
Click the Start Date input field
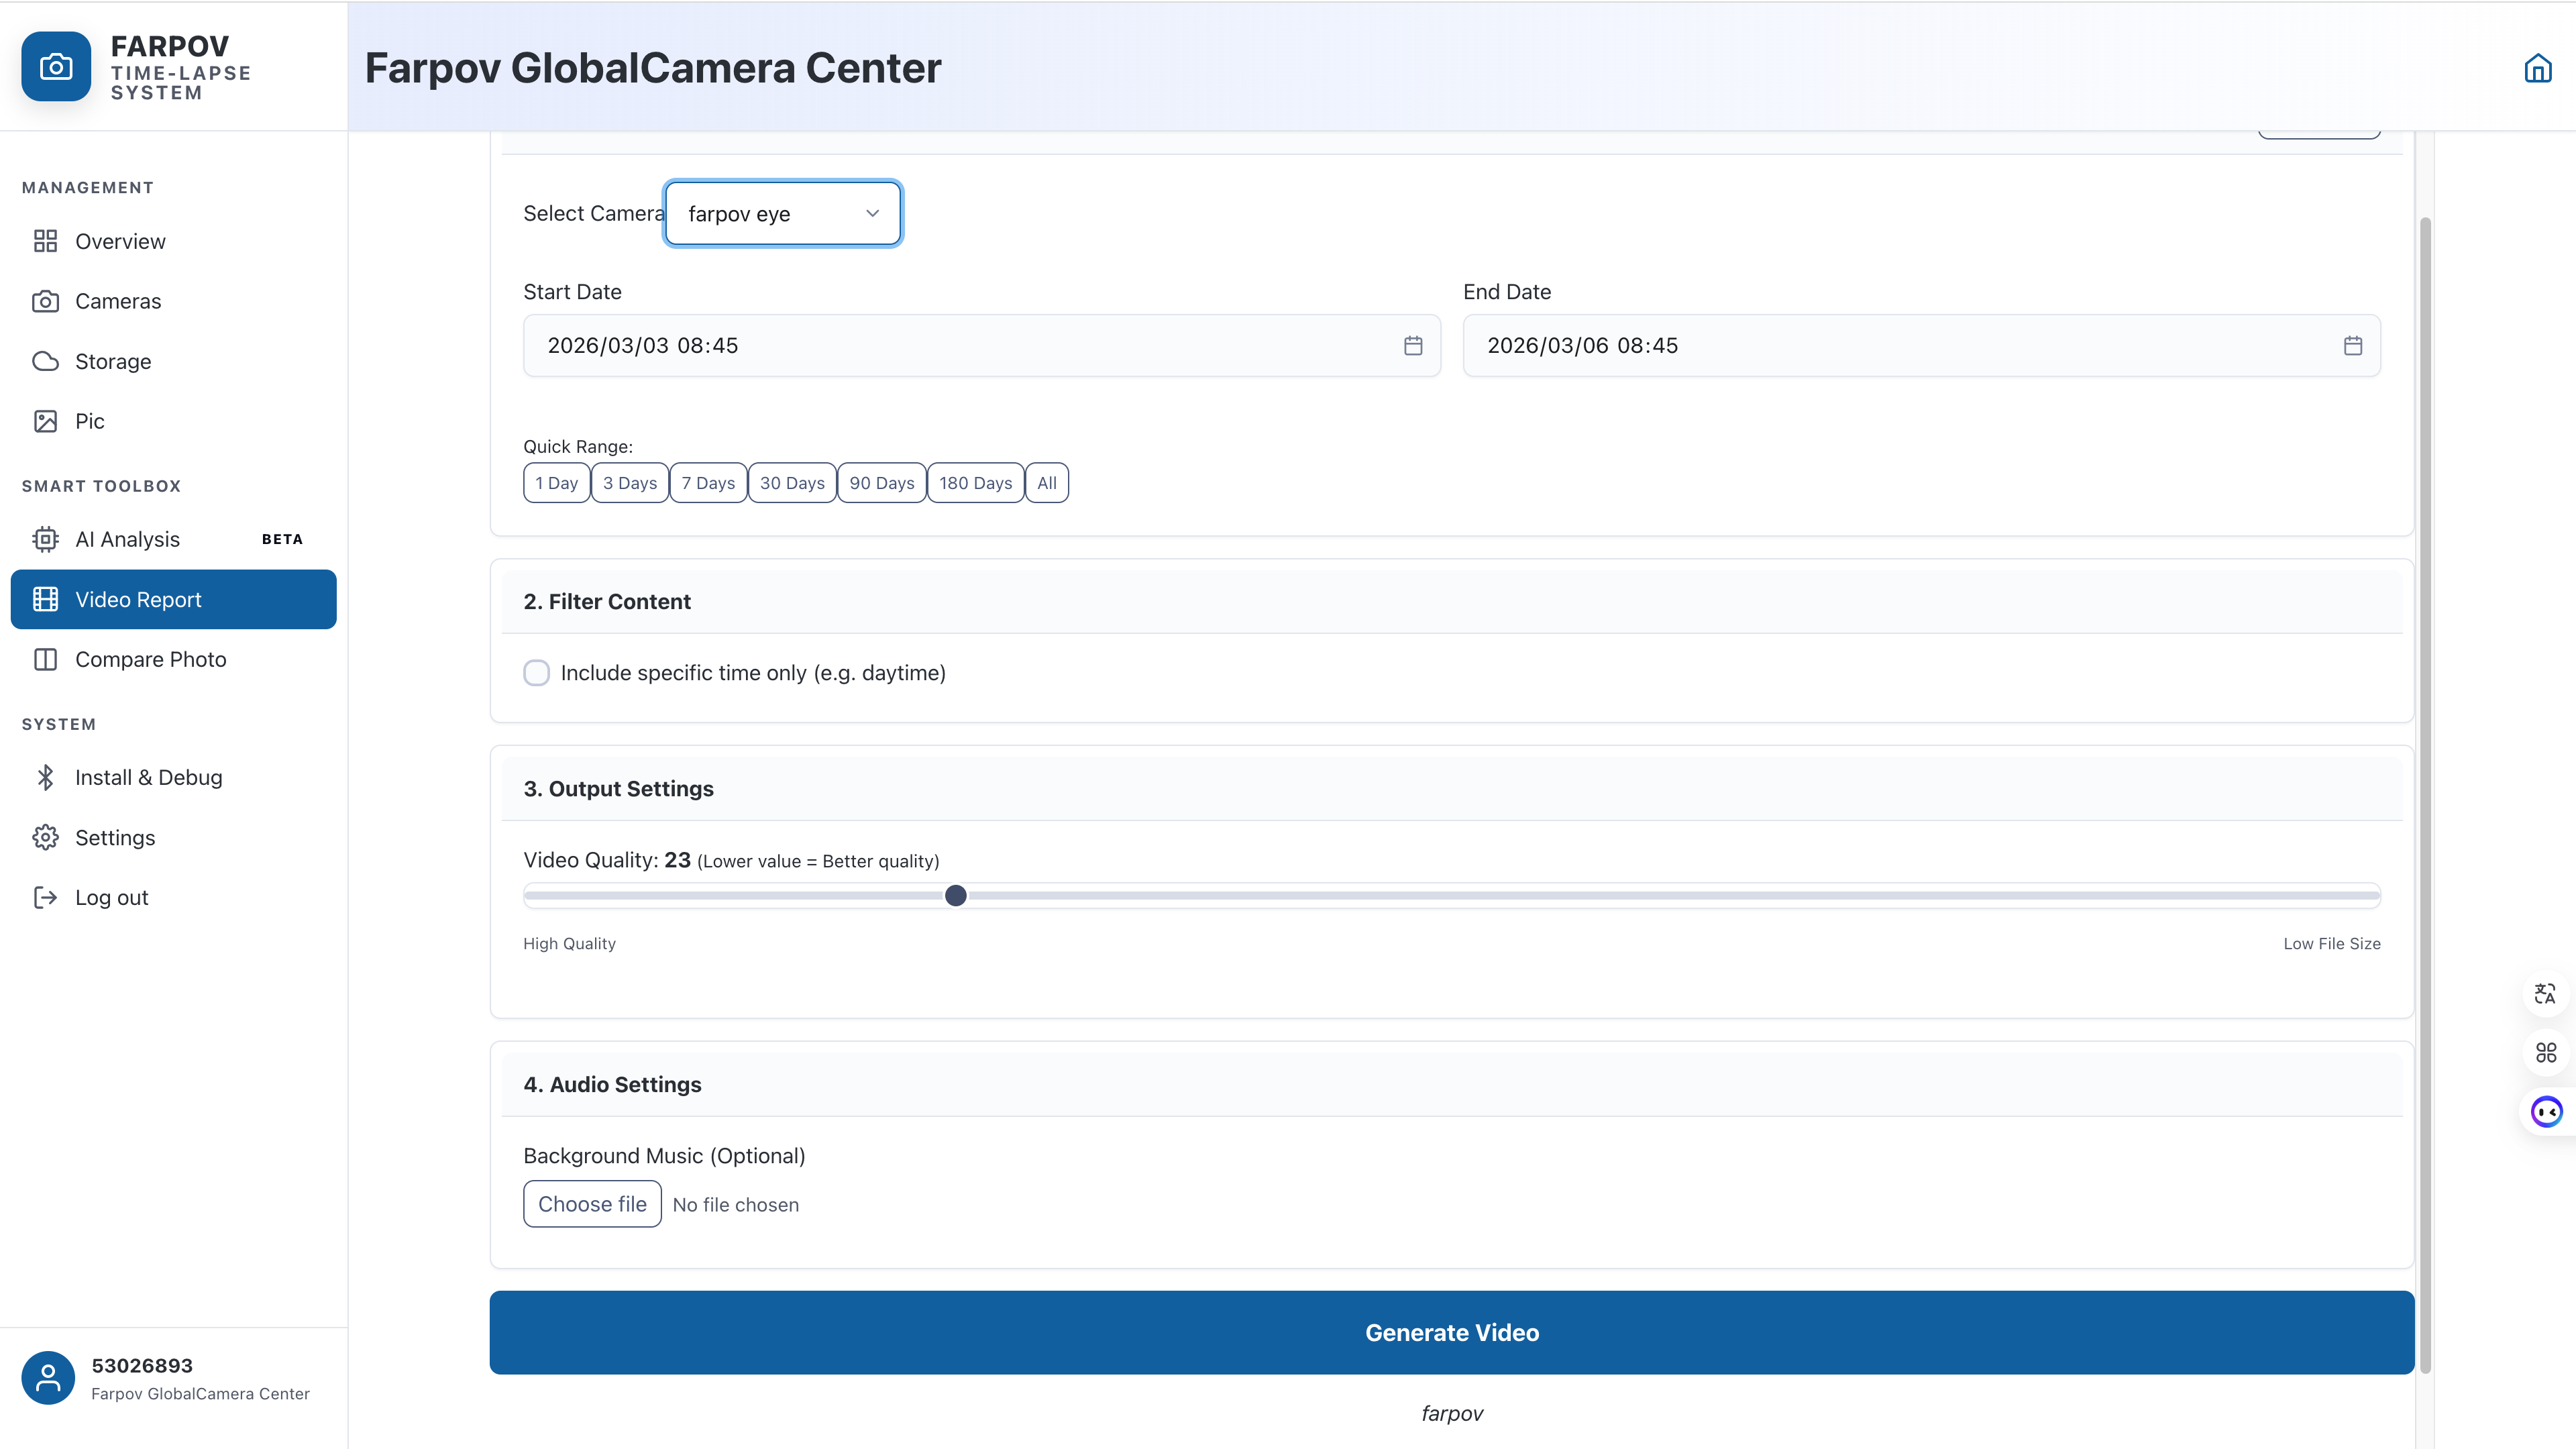click(x=960, y=345)
